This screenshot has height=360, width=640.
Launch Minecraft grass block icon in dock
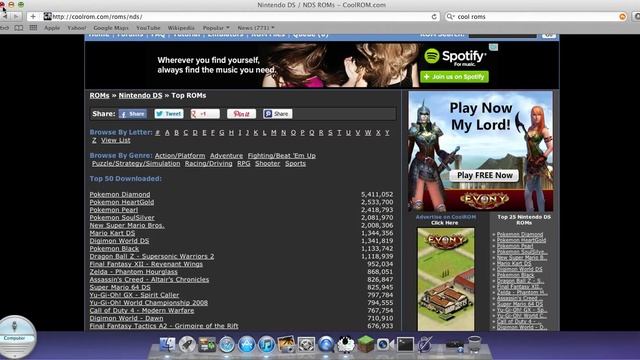pyautogui.click(x=365, y=344)
